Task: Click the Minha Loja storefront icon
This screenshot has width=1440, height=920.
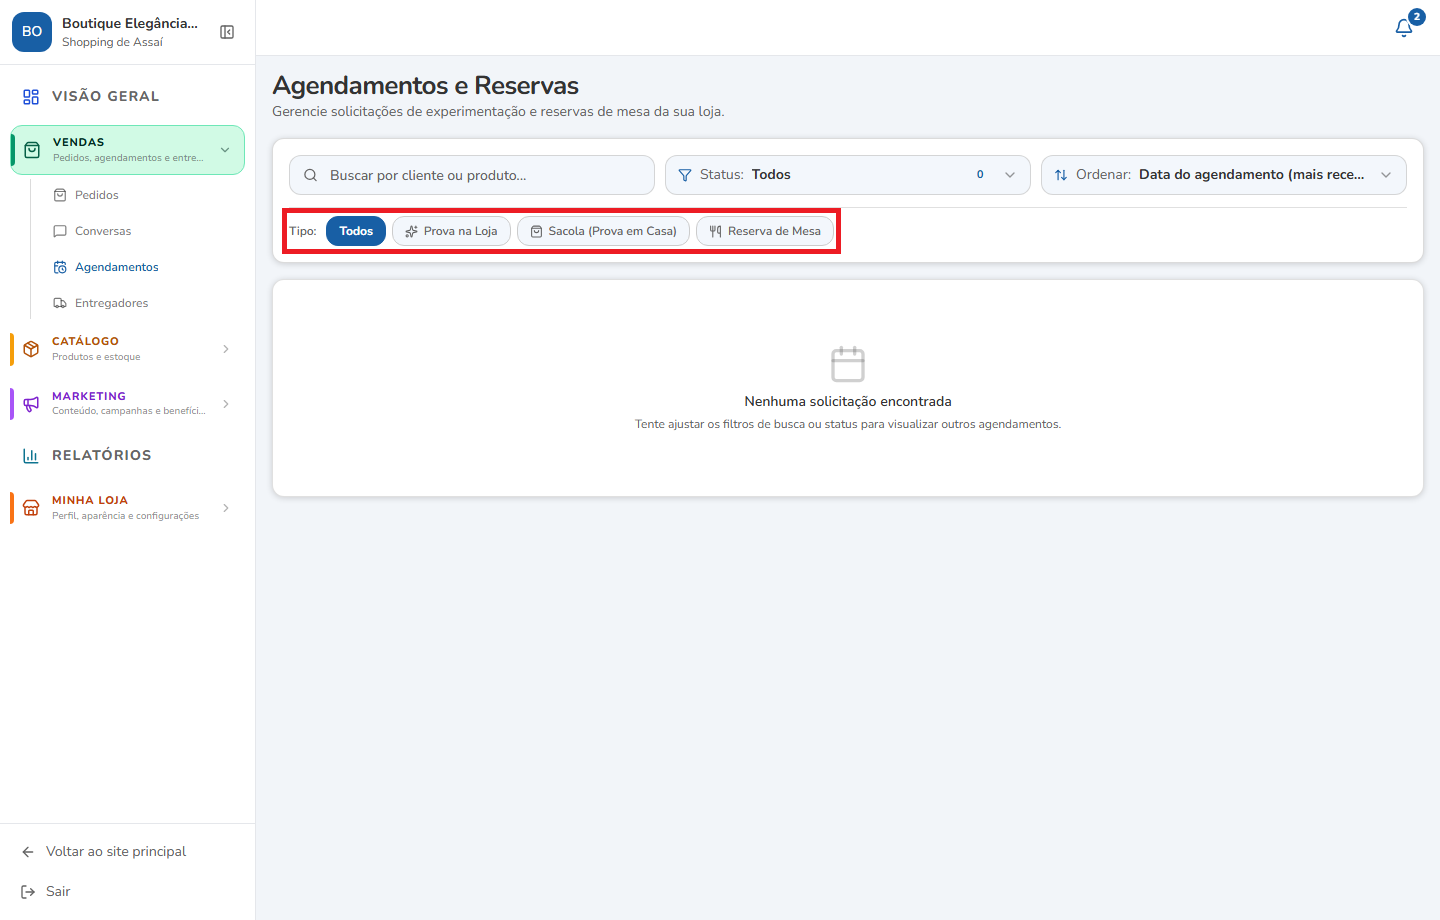Action: click(31, 508)
